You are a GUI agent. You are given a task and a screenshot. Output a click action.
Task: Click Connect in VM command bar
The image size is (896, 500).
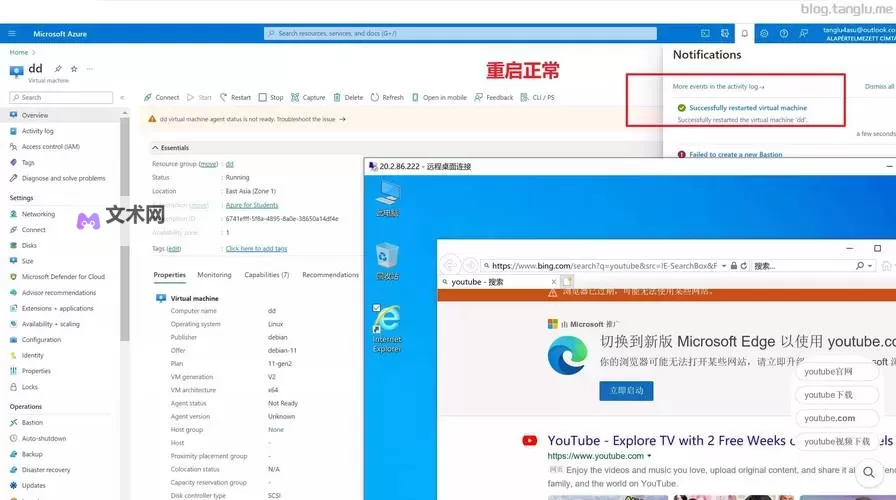tap(162, 98)
